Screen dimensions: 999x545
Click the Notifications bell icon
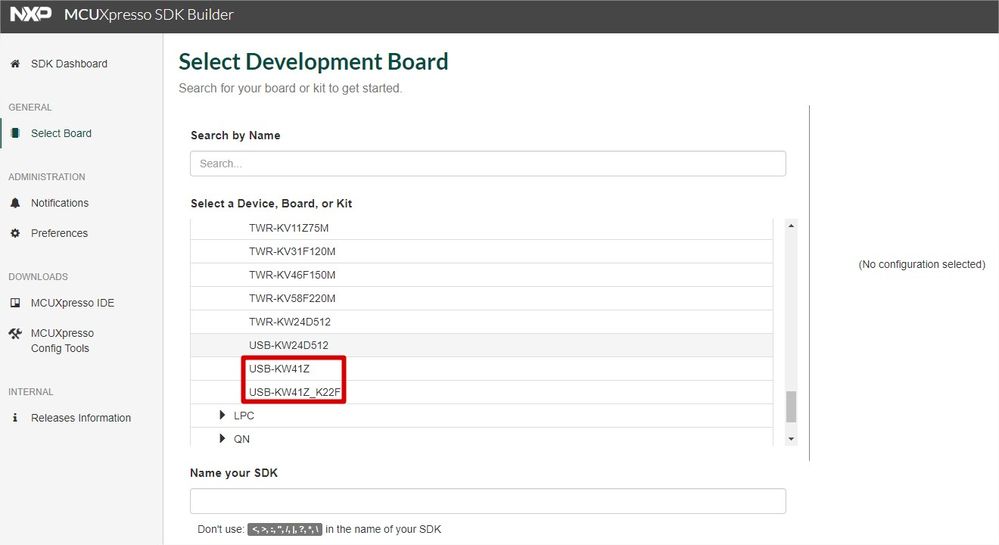15,203
